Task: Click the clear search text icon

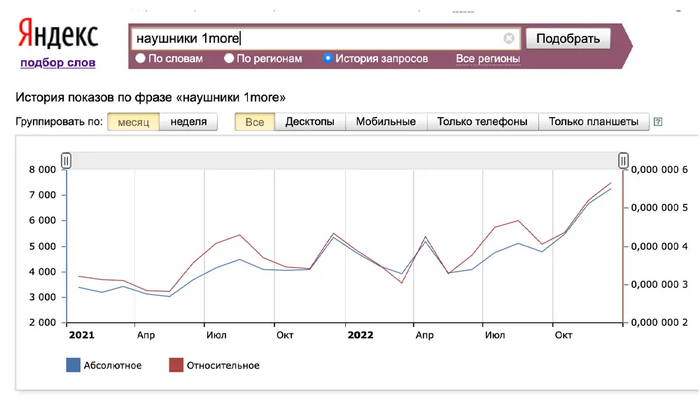Action: (x=509, y=39)
